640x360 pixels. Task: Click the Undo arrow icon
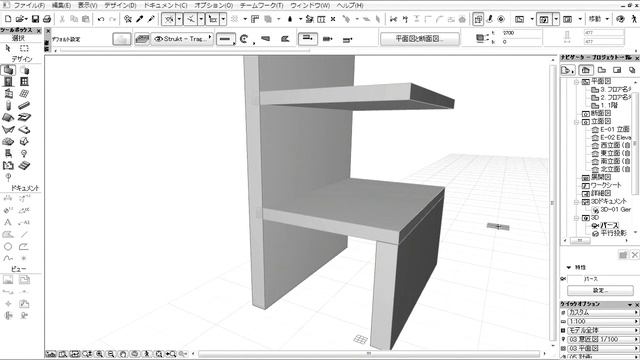pos(101,19)
